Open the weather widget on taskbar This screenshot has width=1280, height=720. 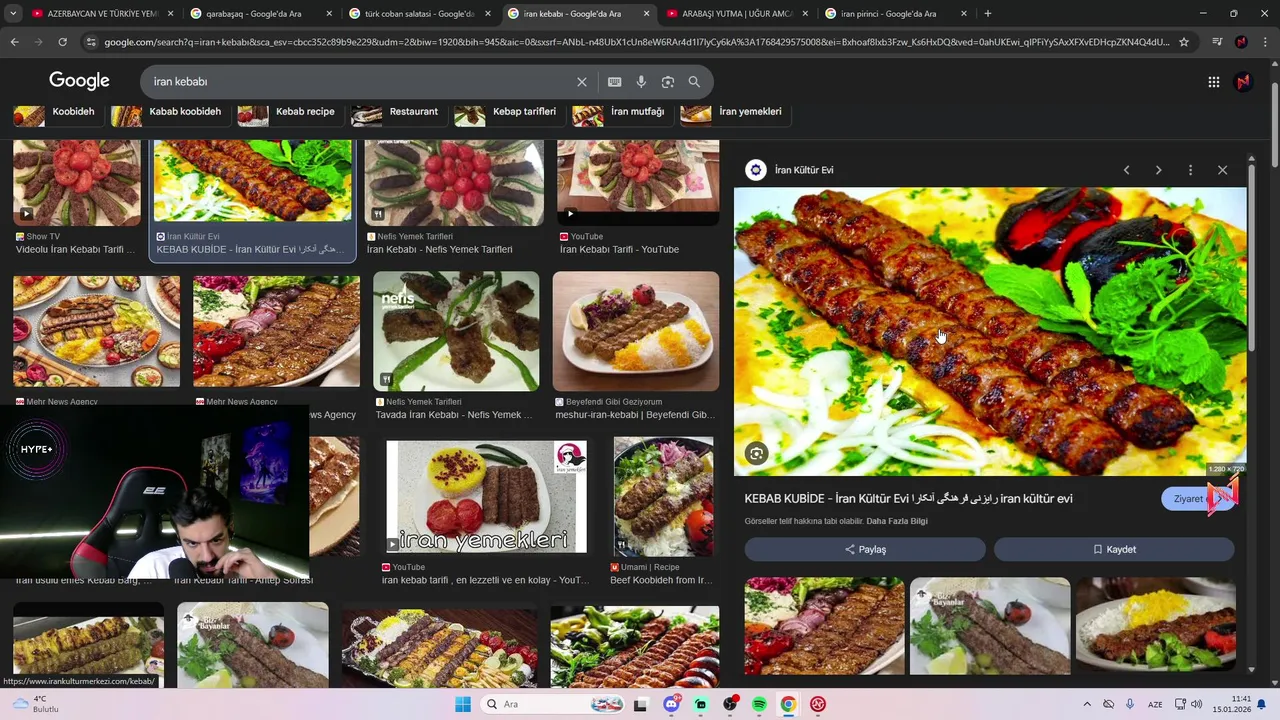[x=34, y=704]
